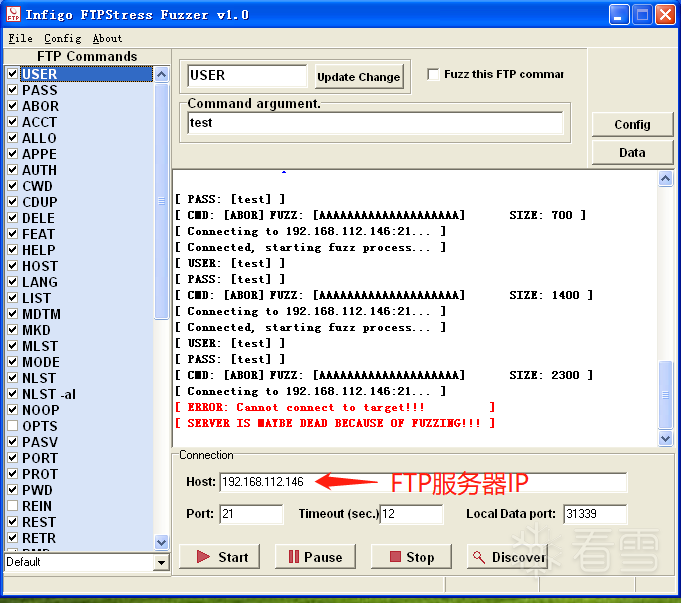
Task: Select the CDUP command in list
Action: (x=40, y=202)
